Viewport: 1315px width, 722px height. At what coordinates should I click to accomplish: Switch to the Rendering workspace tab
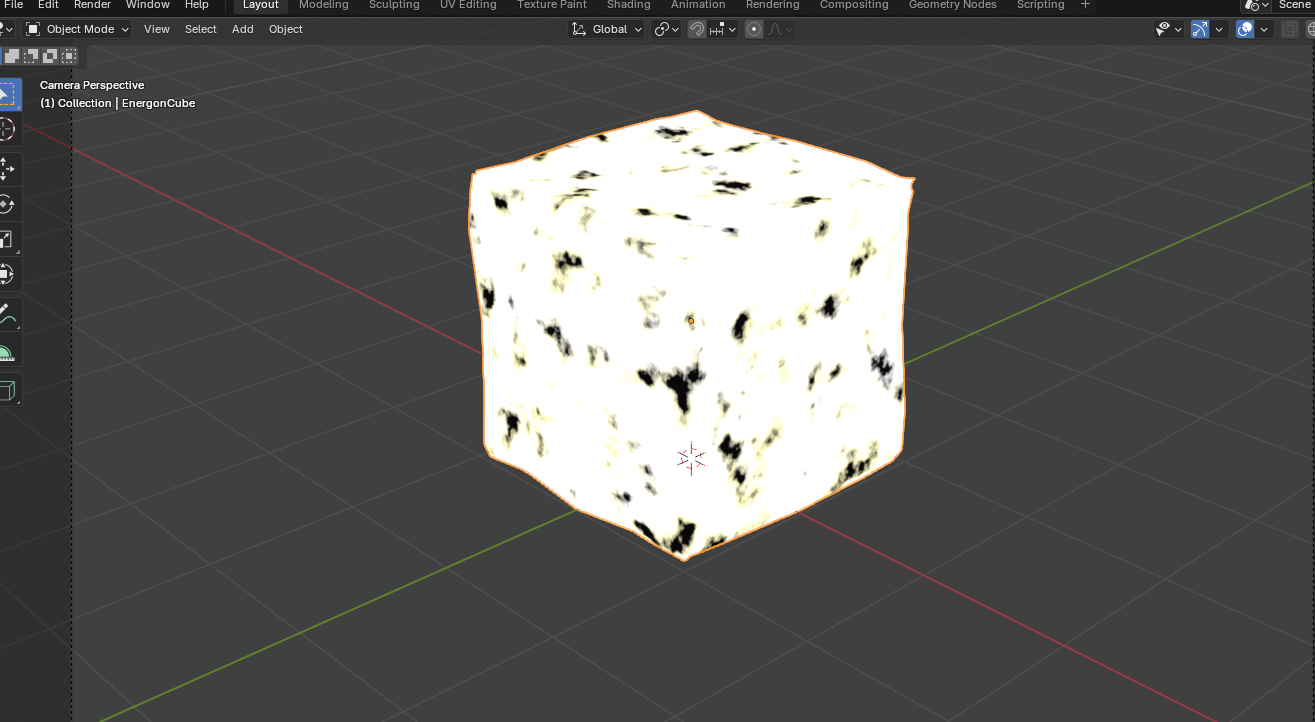tap(772, 5)
